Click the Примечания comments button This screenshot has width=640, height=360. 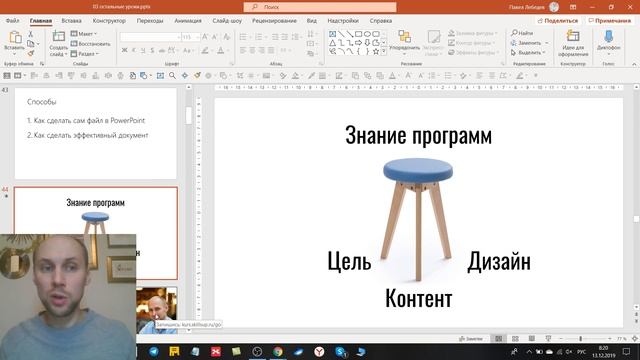pos(610,20)
